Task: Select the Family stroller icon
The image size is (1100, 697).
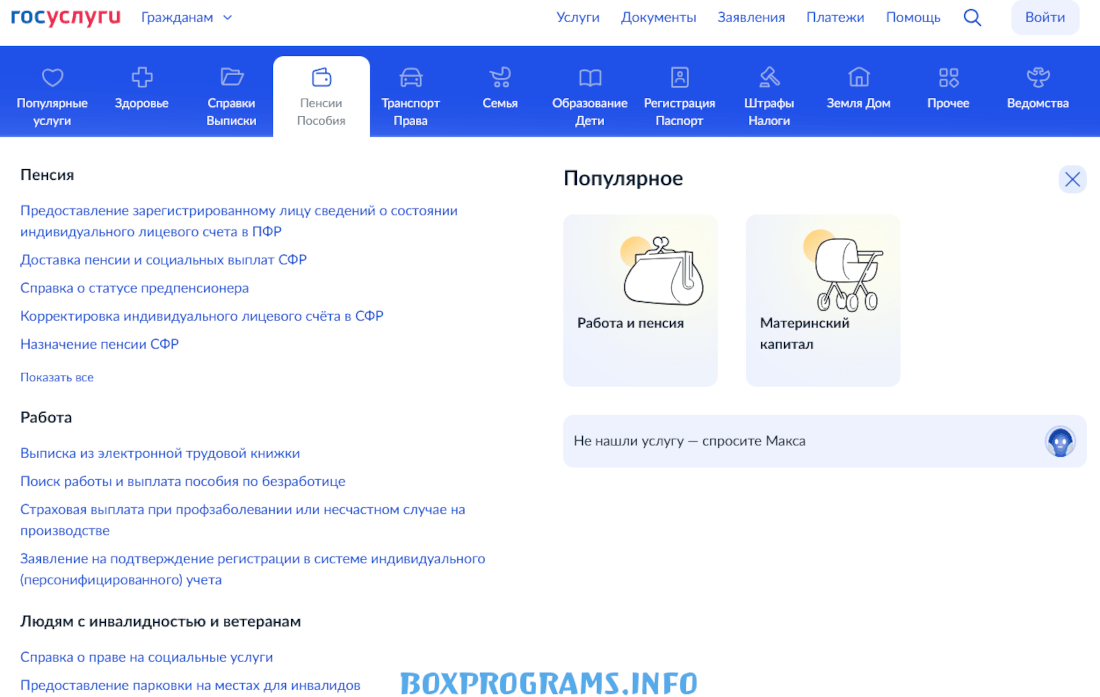Action: coord(500,77)
